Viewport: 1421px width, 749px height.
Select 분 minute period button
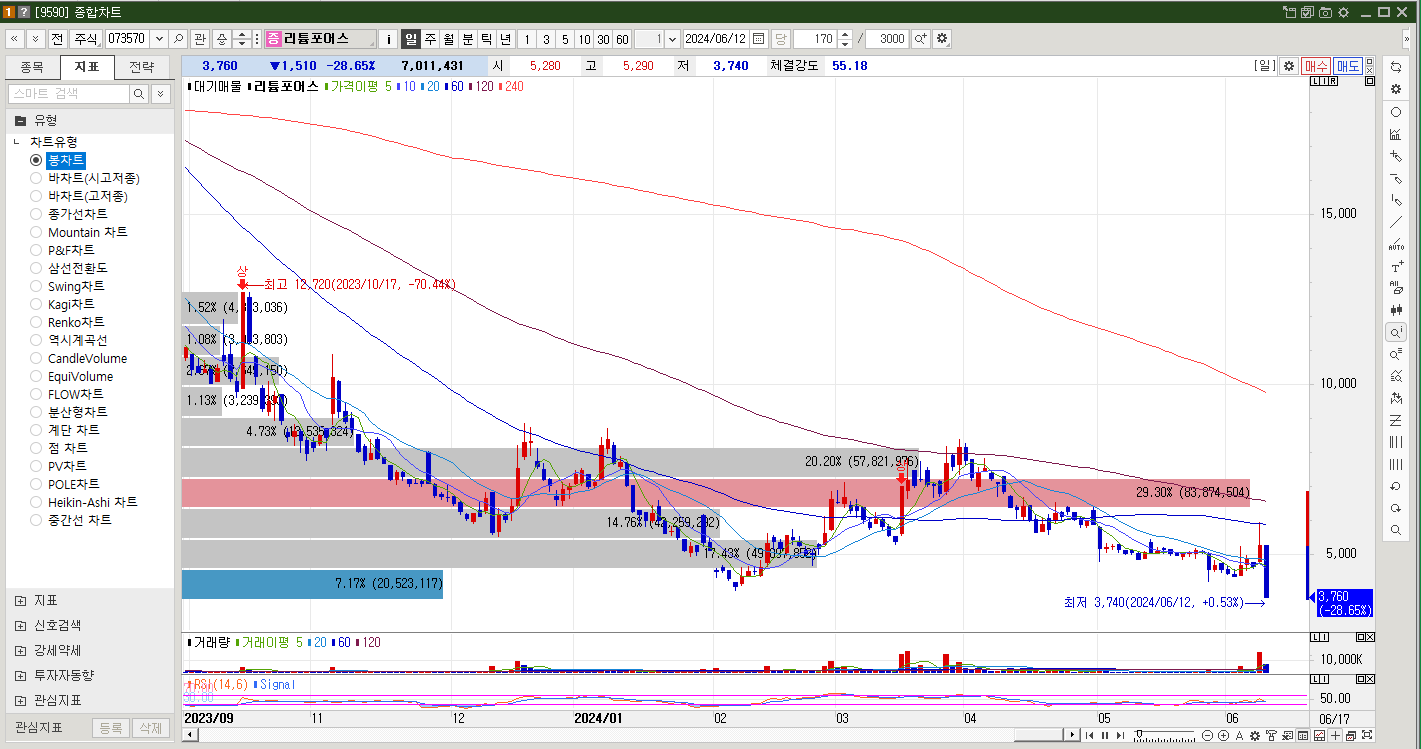468,39
